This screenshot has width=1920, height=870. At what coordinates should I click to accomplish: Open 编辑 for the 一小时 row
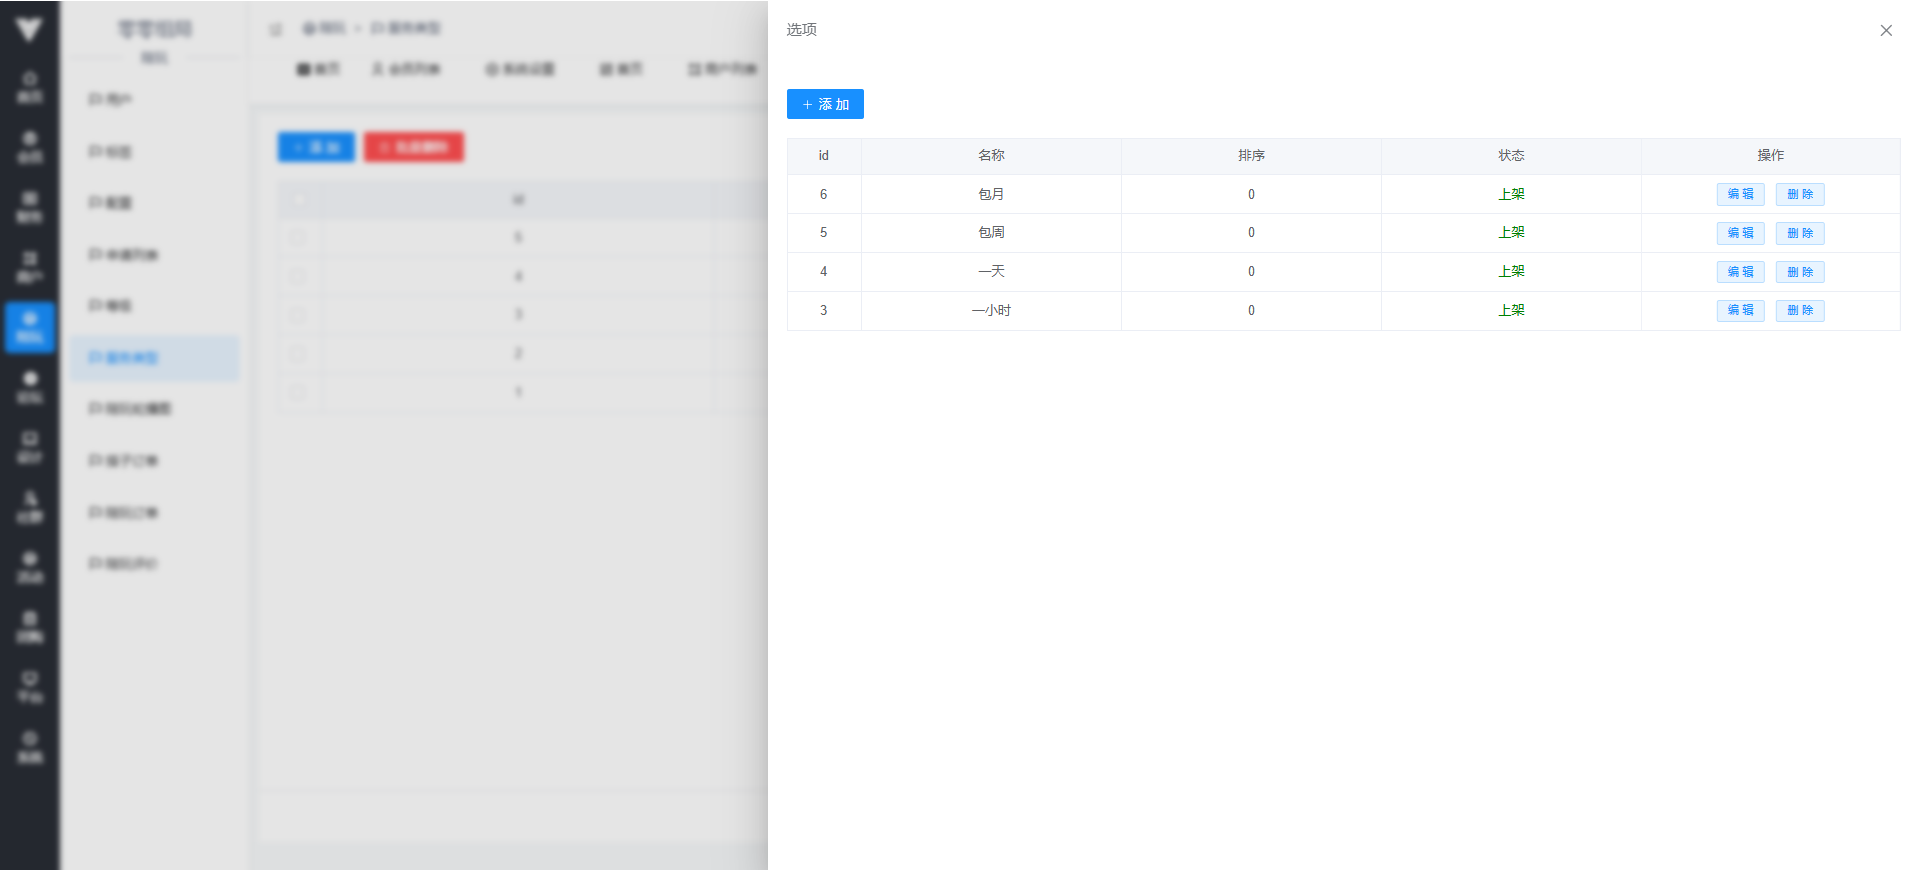1740,310
